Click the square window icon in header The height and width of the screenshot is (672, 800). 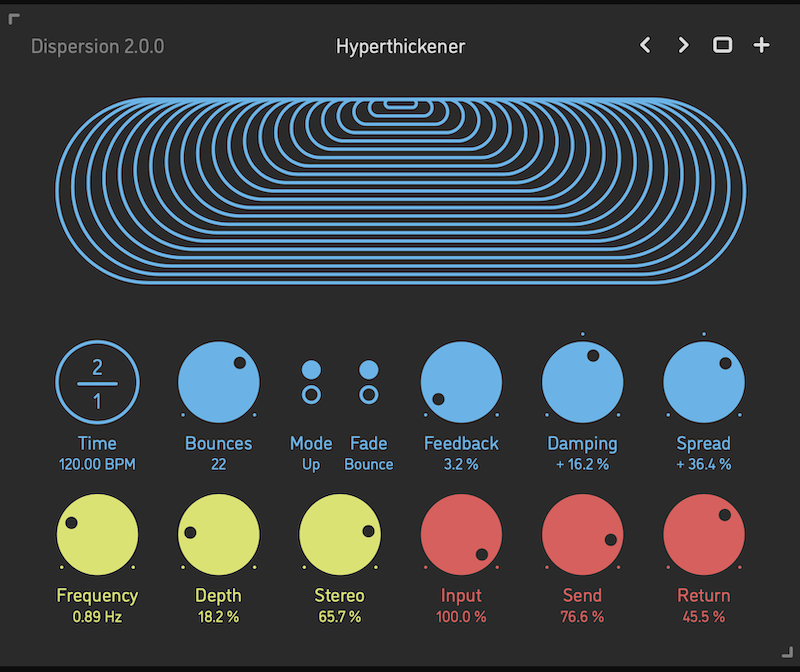pos(722,45)
